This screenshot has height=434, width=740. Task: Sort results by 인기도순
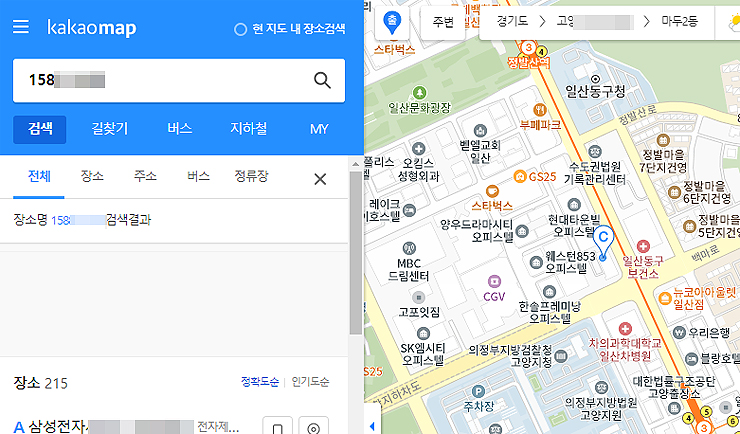[310, 382]
